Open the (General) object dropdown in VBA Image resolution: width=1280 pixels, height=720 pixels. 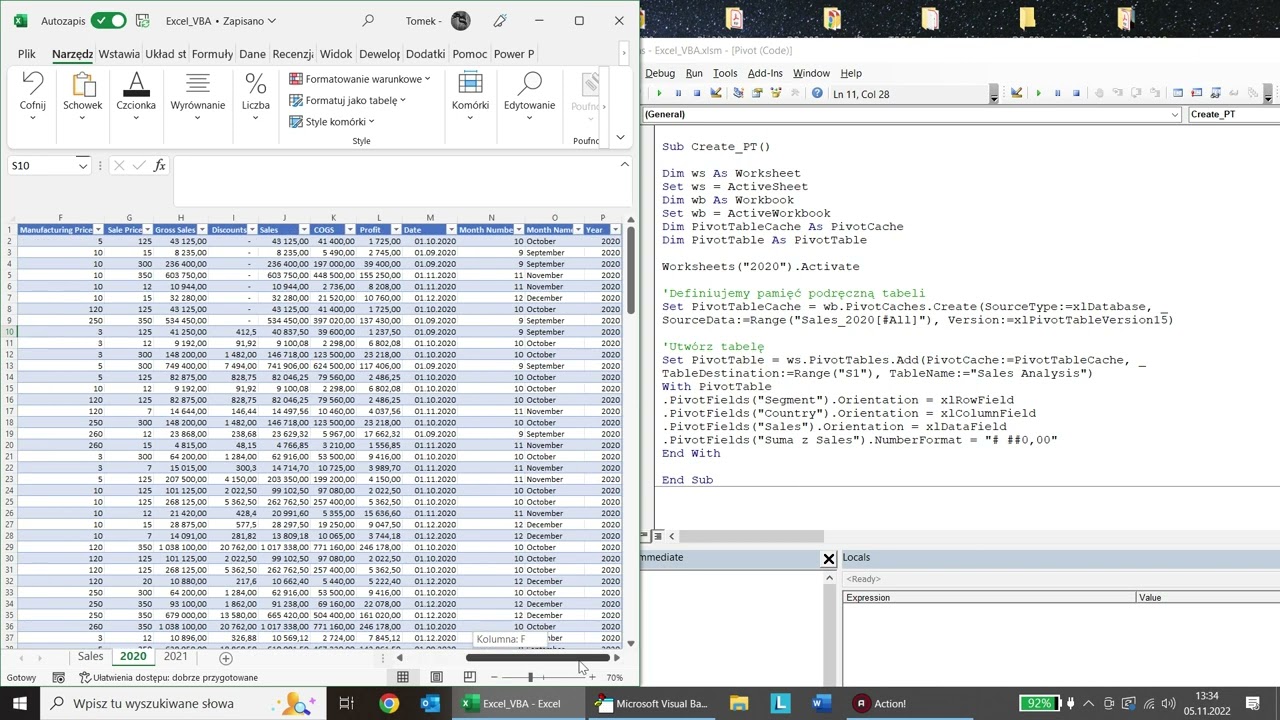point(1175,114)
